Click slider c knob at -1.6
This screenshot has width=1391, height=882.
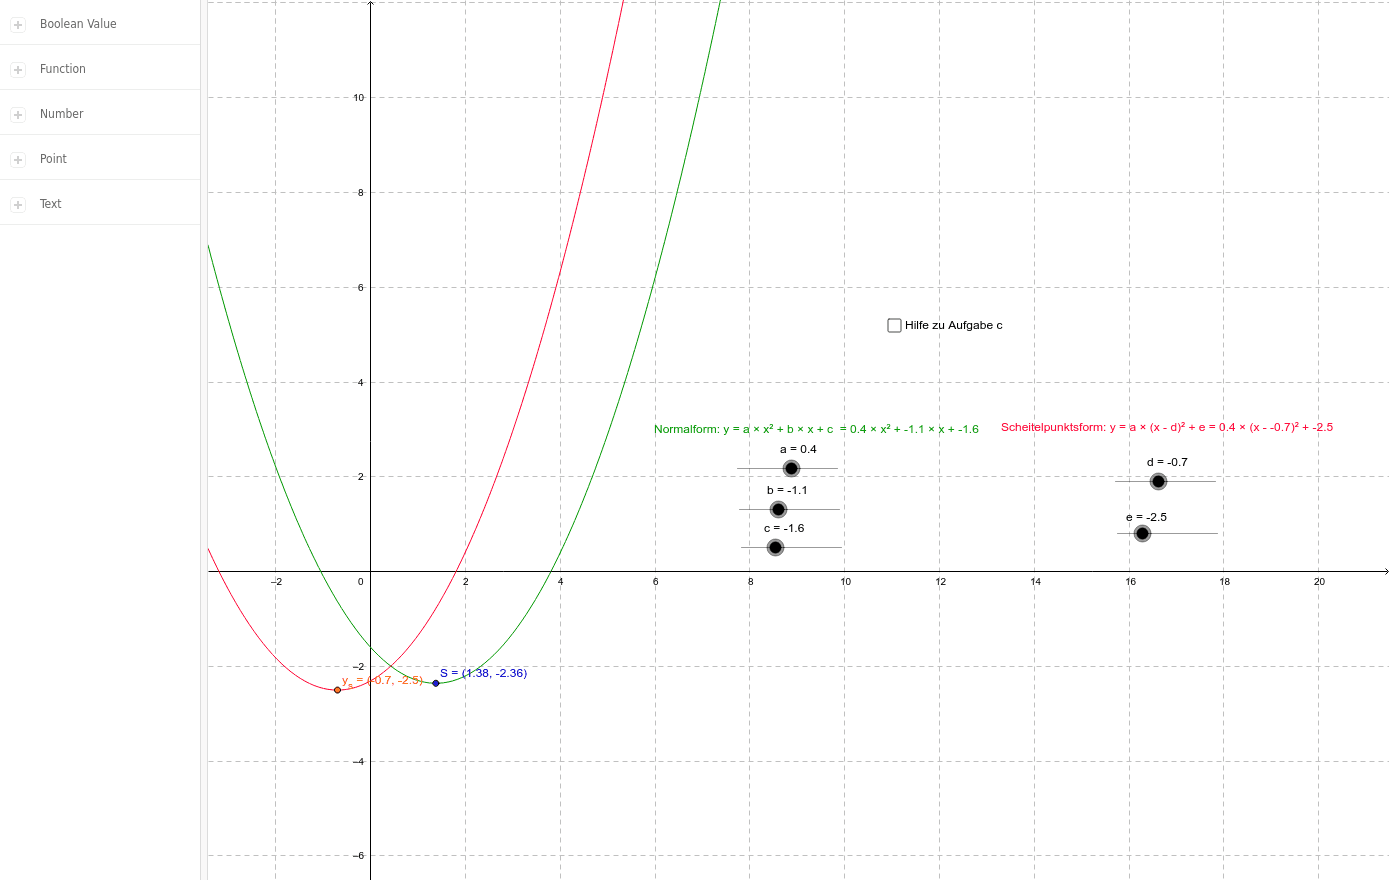775,547
